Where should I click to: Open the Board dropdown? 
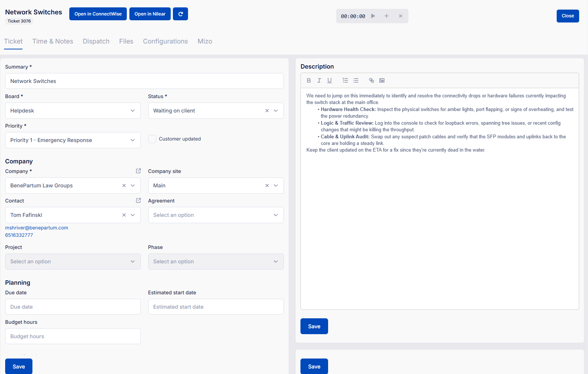[73, 111]
